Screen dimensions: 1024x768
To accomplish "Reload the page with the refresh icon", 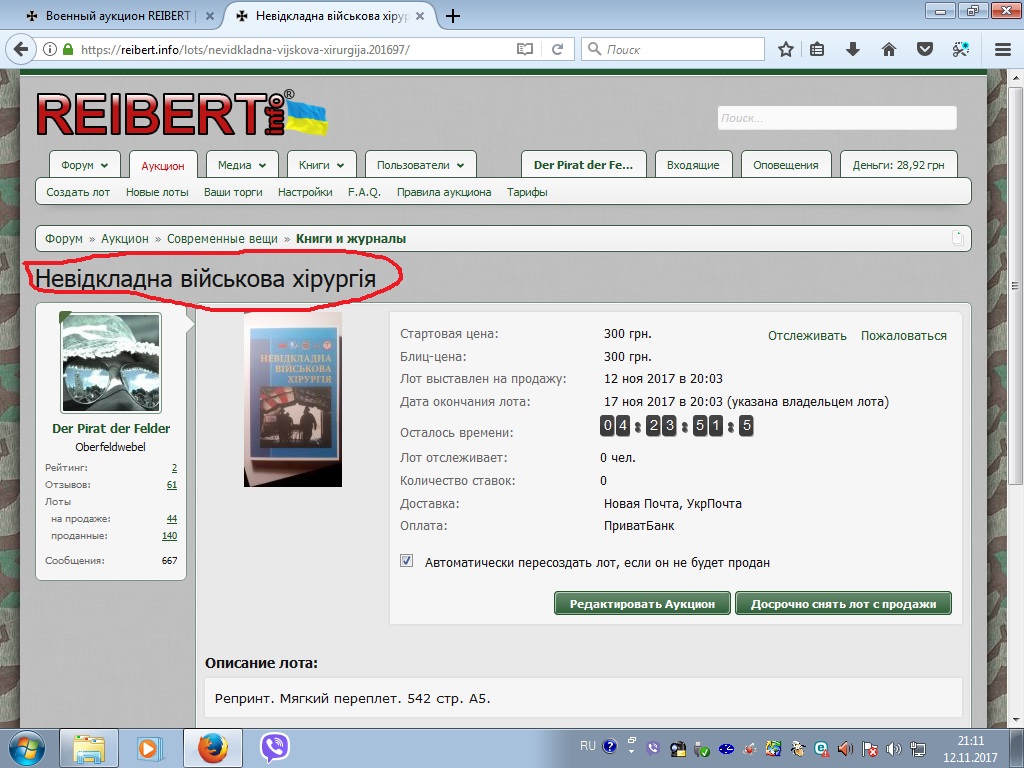I will coord(557,49).
